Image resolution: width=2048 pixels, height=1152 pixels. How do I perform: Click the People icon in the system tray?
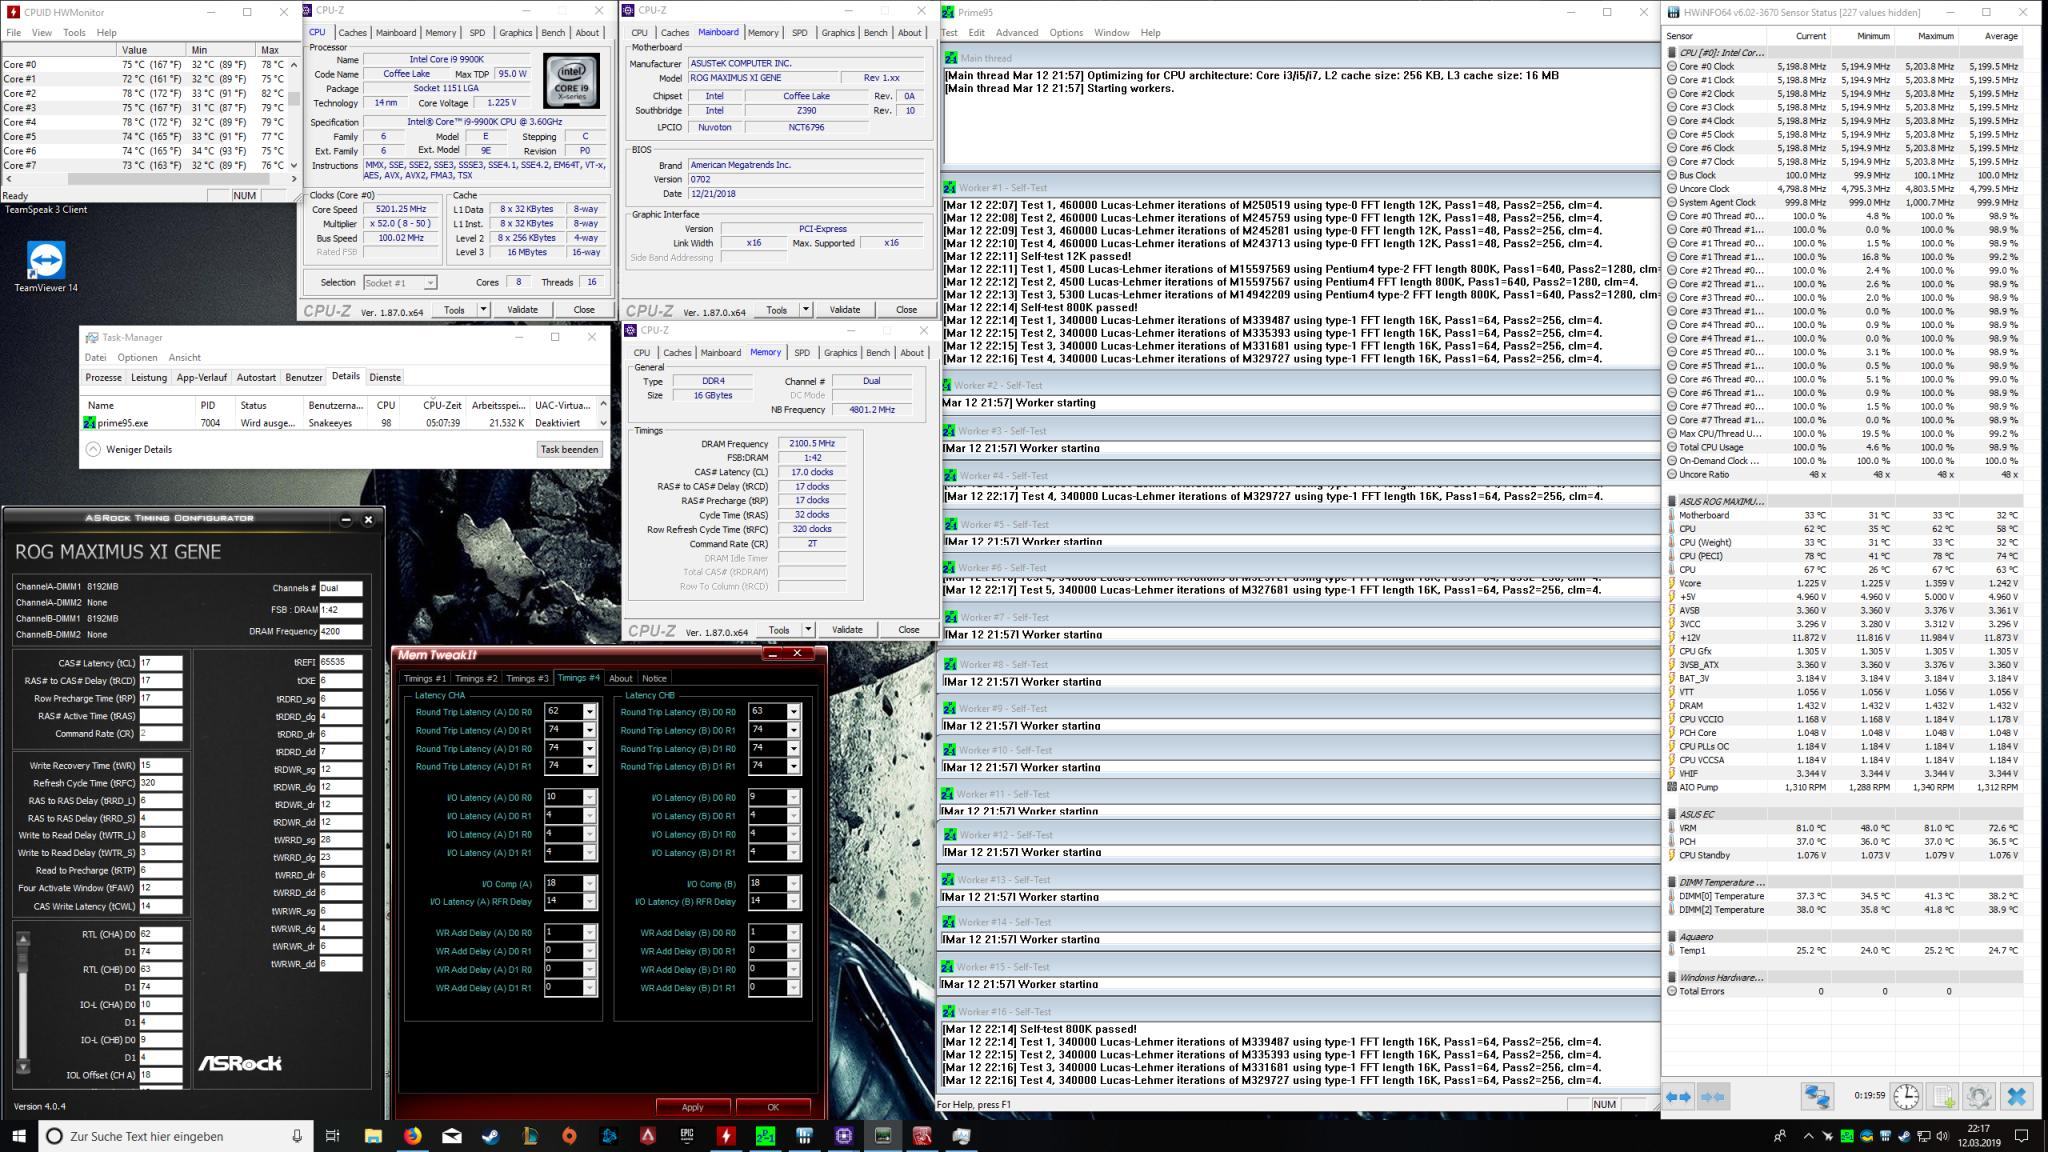tap(1780, 1136)
